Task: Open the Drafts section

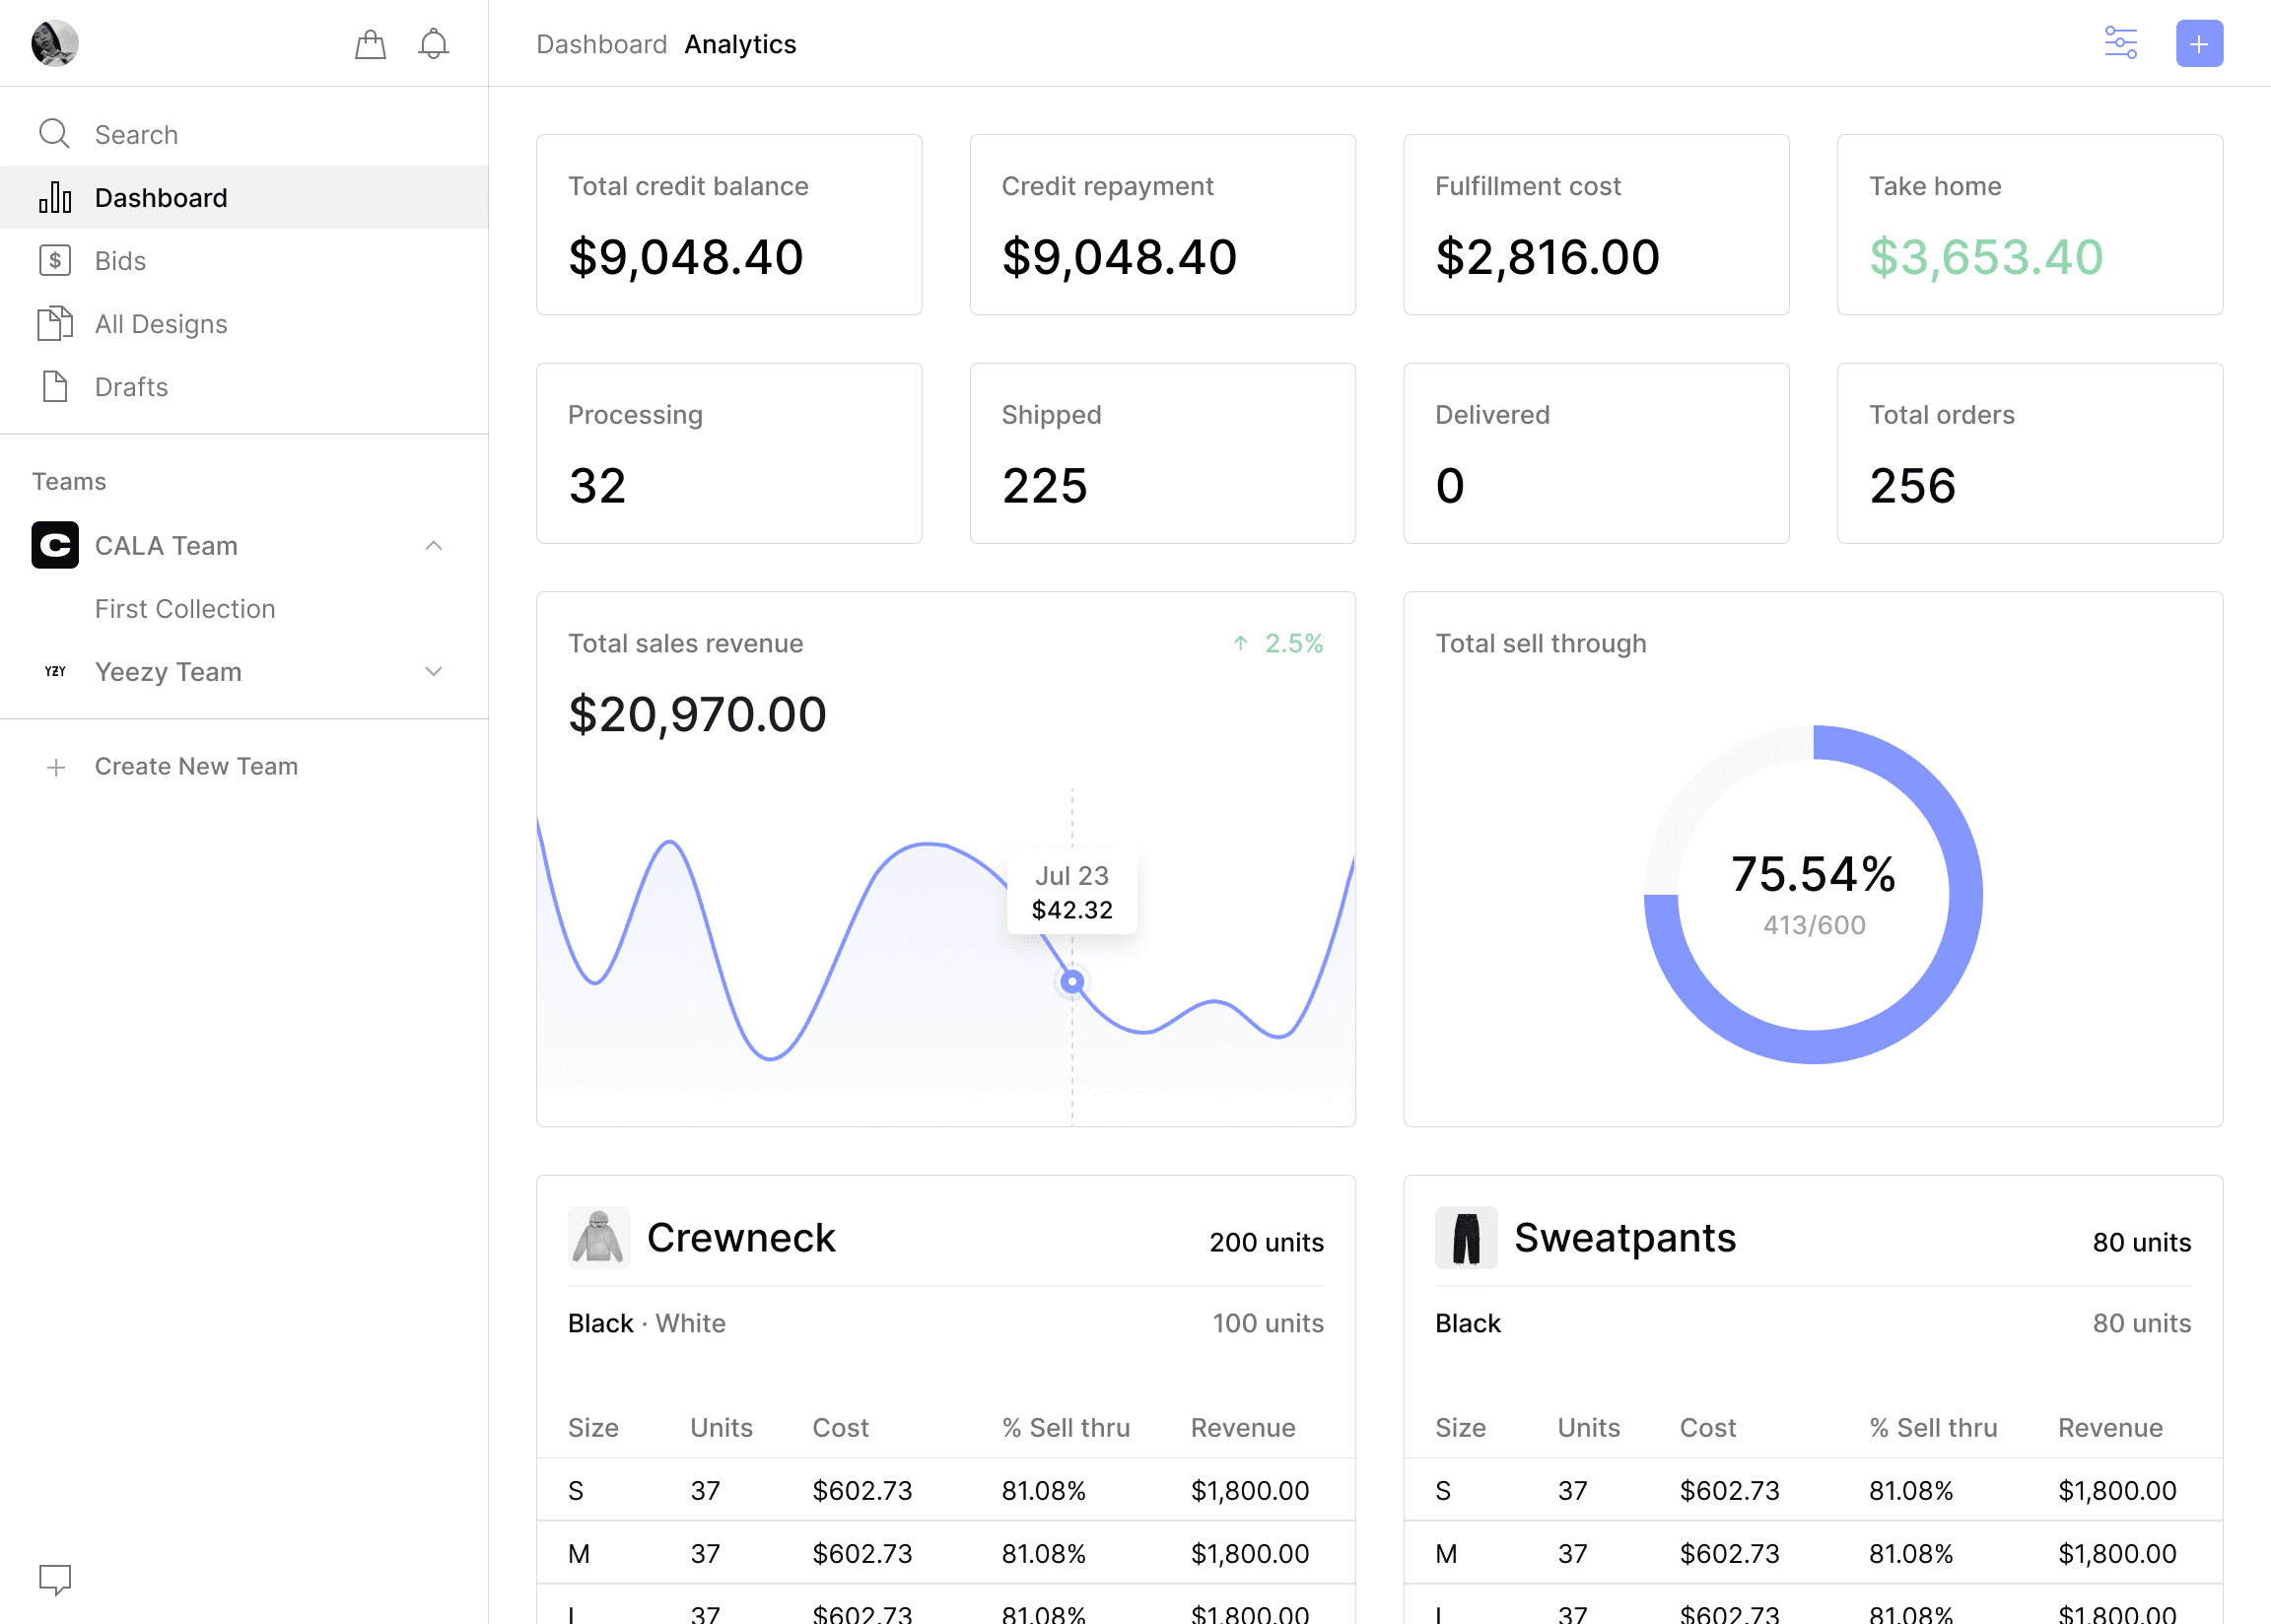Action: pyautogui.click(x=131, y=387)
